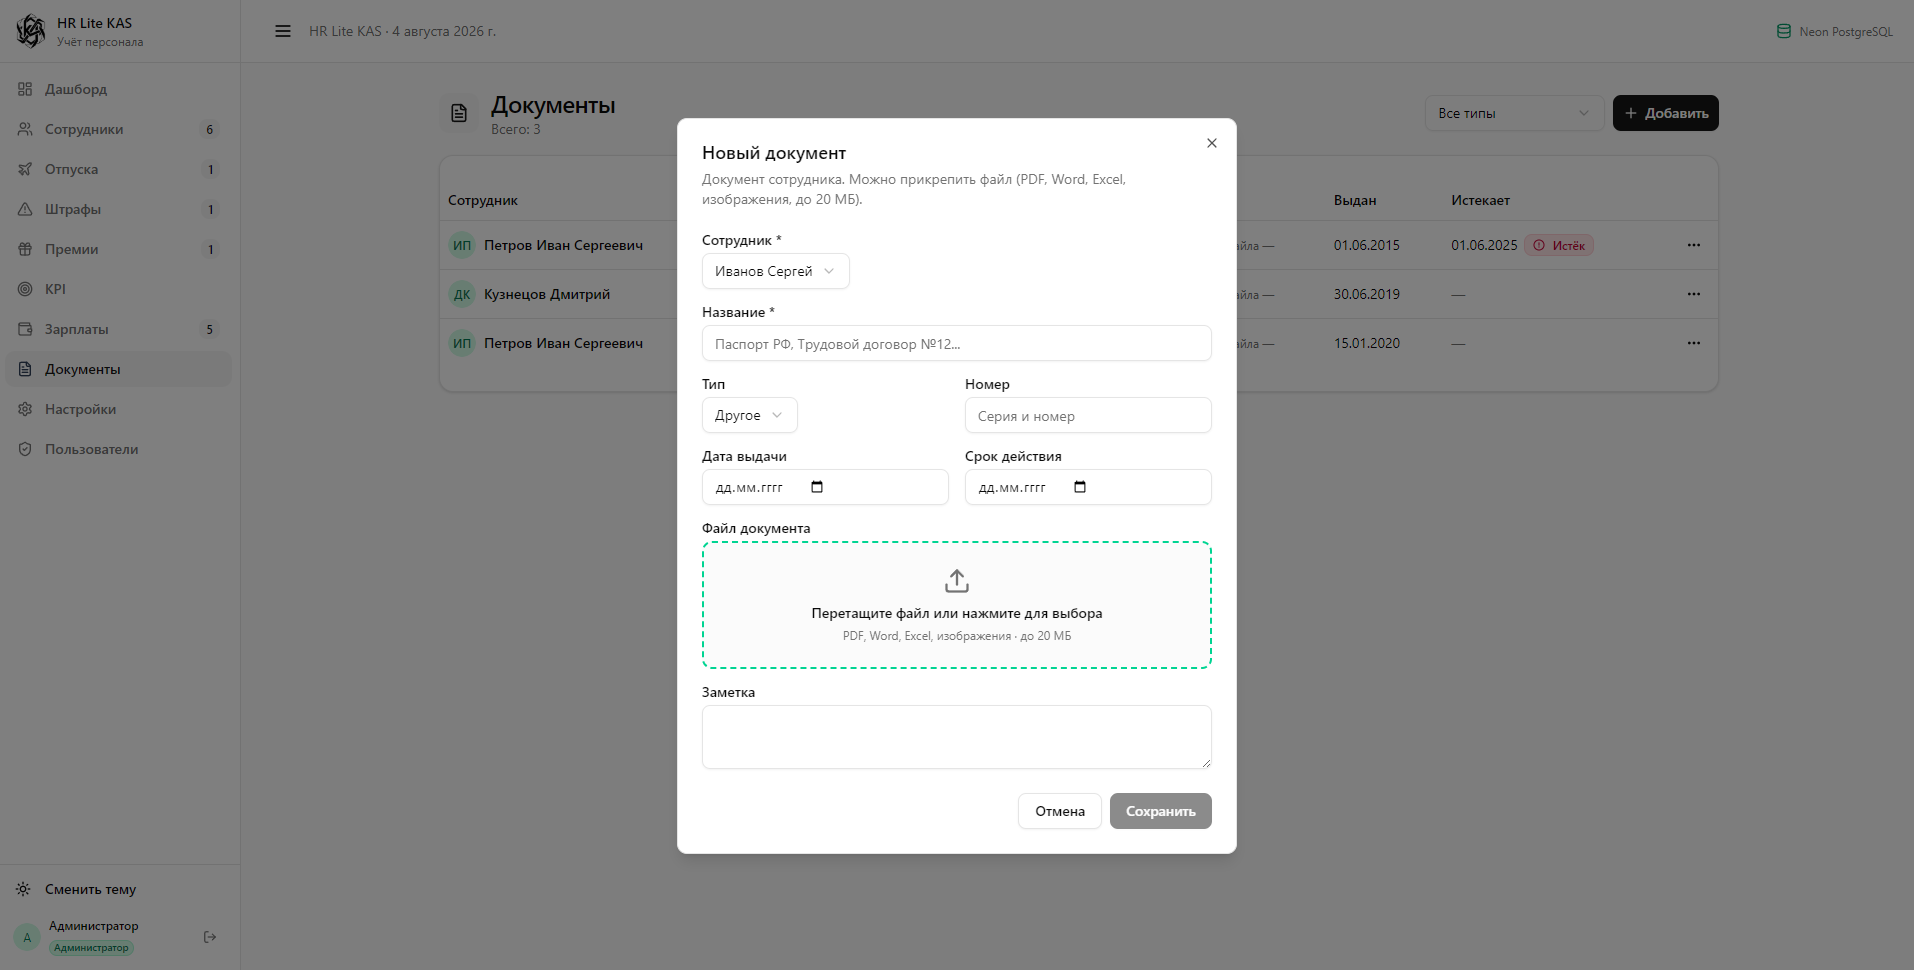Open row menu for document issued 01.06.2015
1914x970 pixels.
tap(1694, 245)
